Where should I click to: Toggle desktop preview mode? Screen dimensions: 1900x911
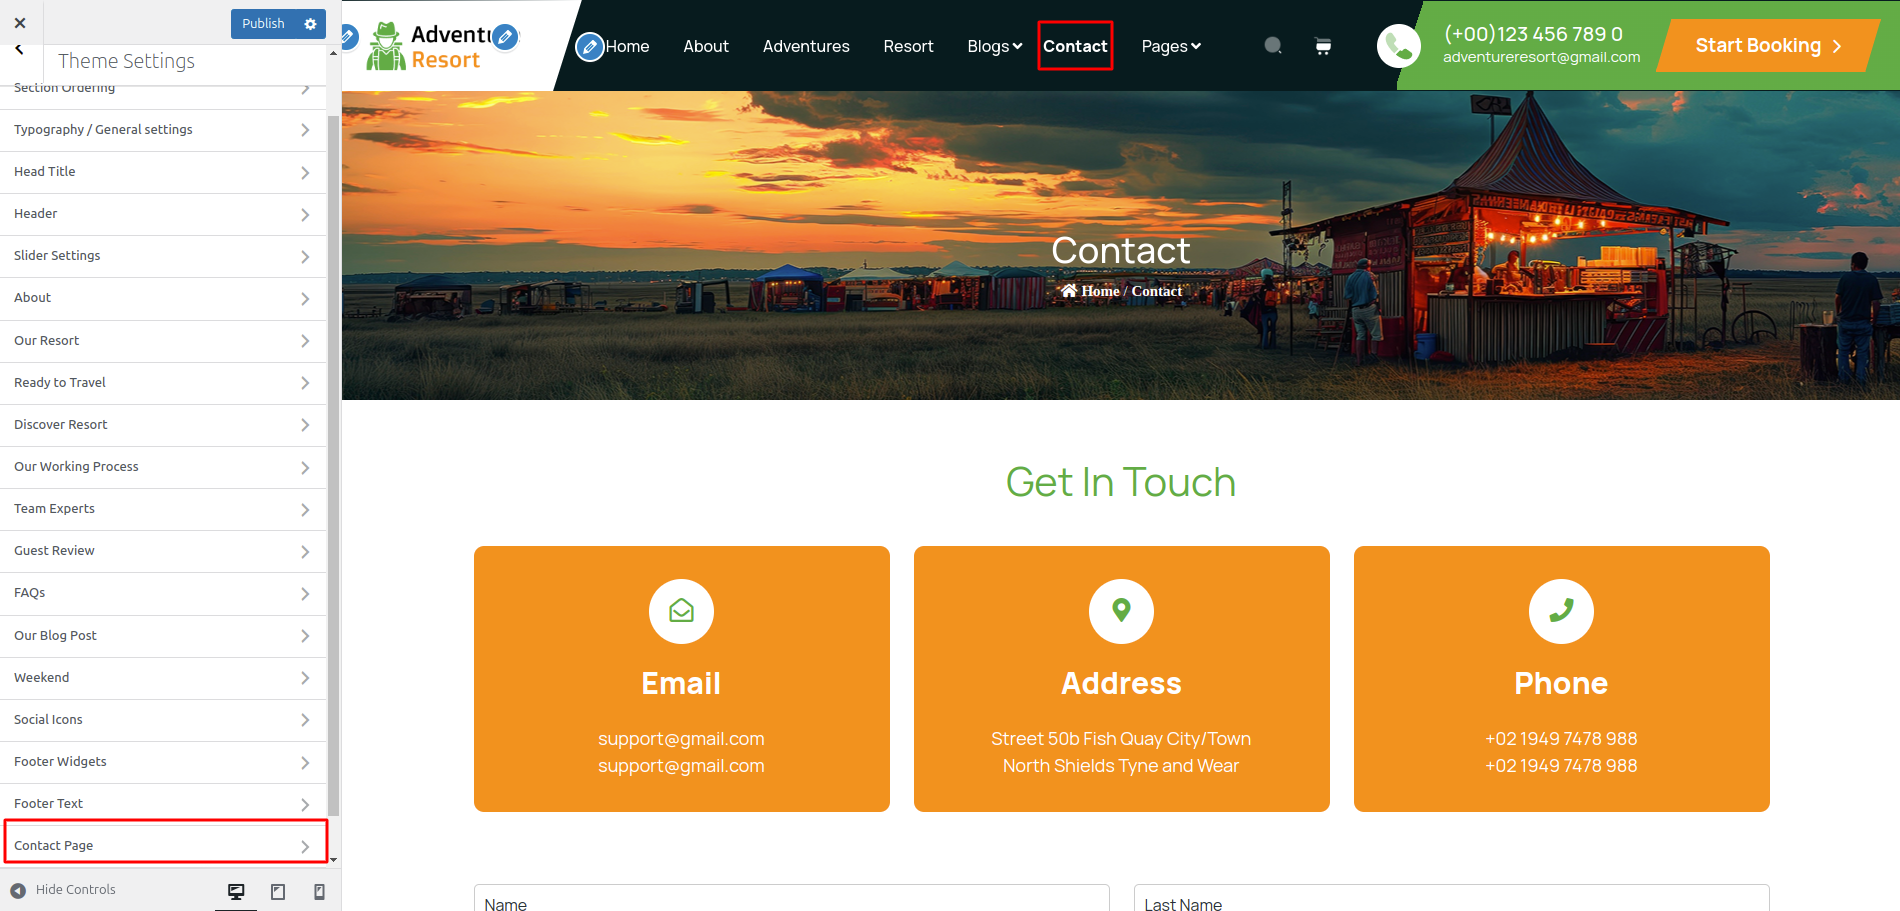236,890
